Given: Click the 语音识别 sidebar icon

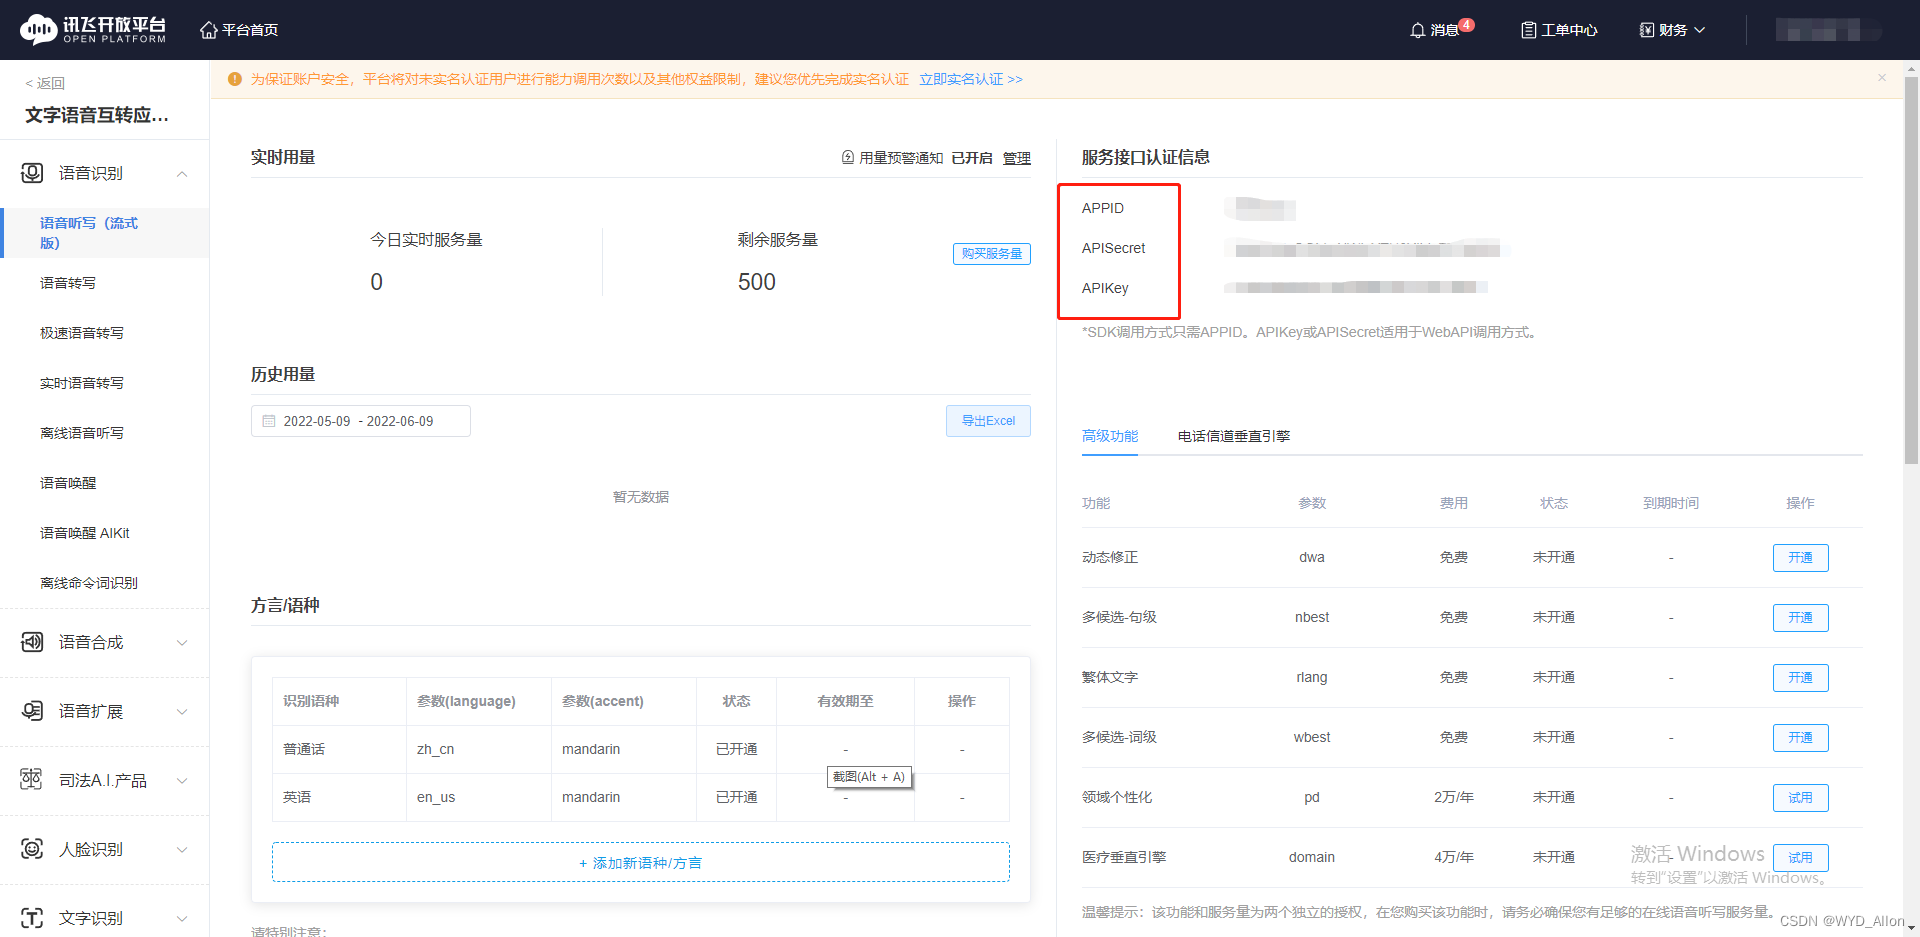Looking at the screenshot, I should click(x=32, y=173).
